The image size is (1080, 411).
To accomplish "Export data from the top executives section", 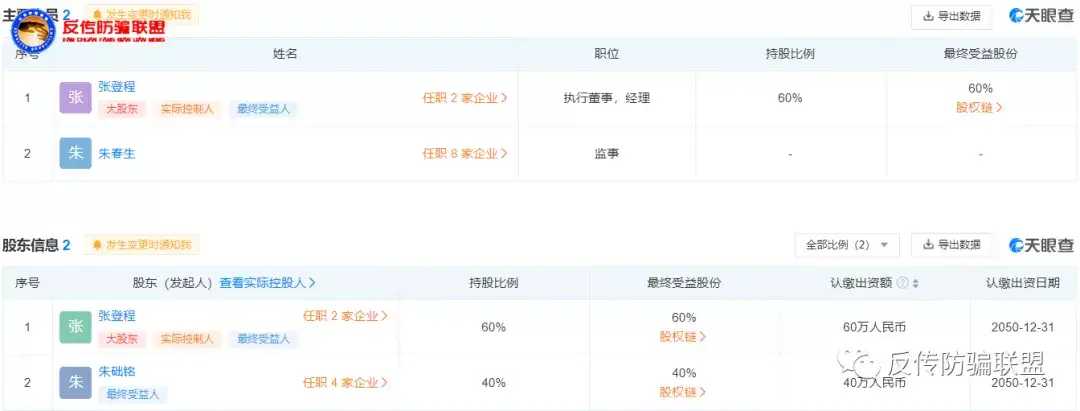I will point(951,16).
